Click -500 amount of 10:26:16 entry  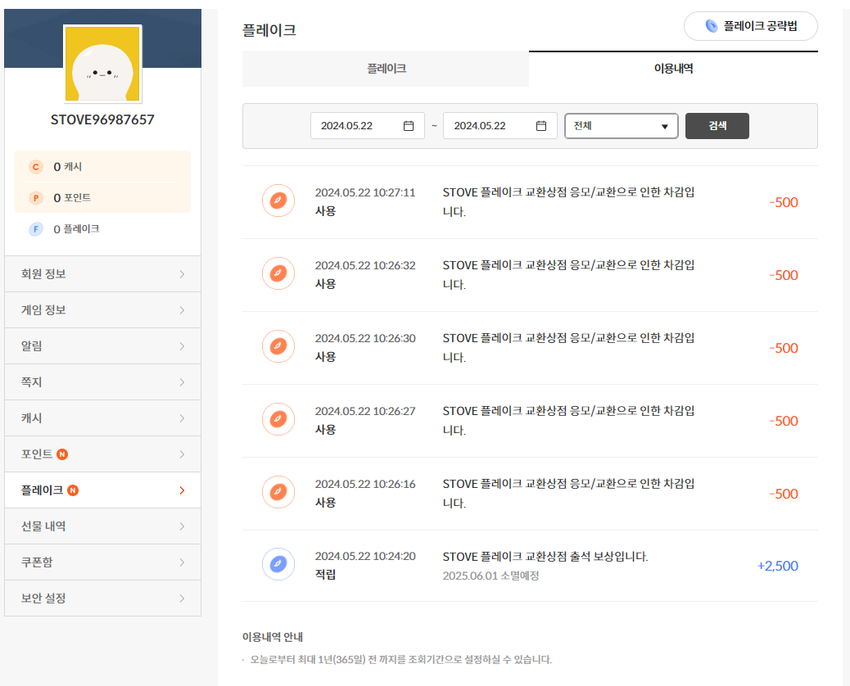(783, 494)
